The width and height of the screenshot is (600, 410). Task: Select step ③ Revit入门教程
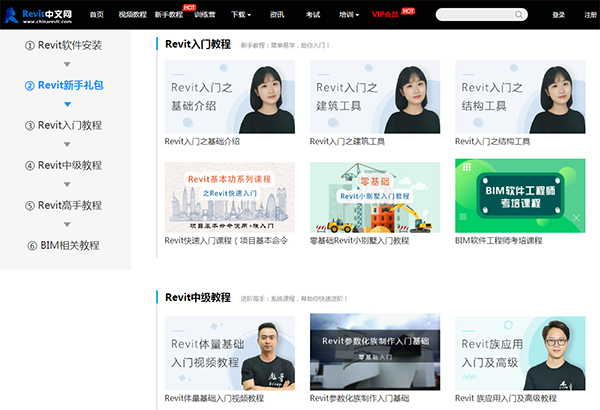point(64,126)
